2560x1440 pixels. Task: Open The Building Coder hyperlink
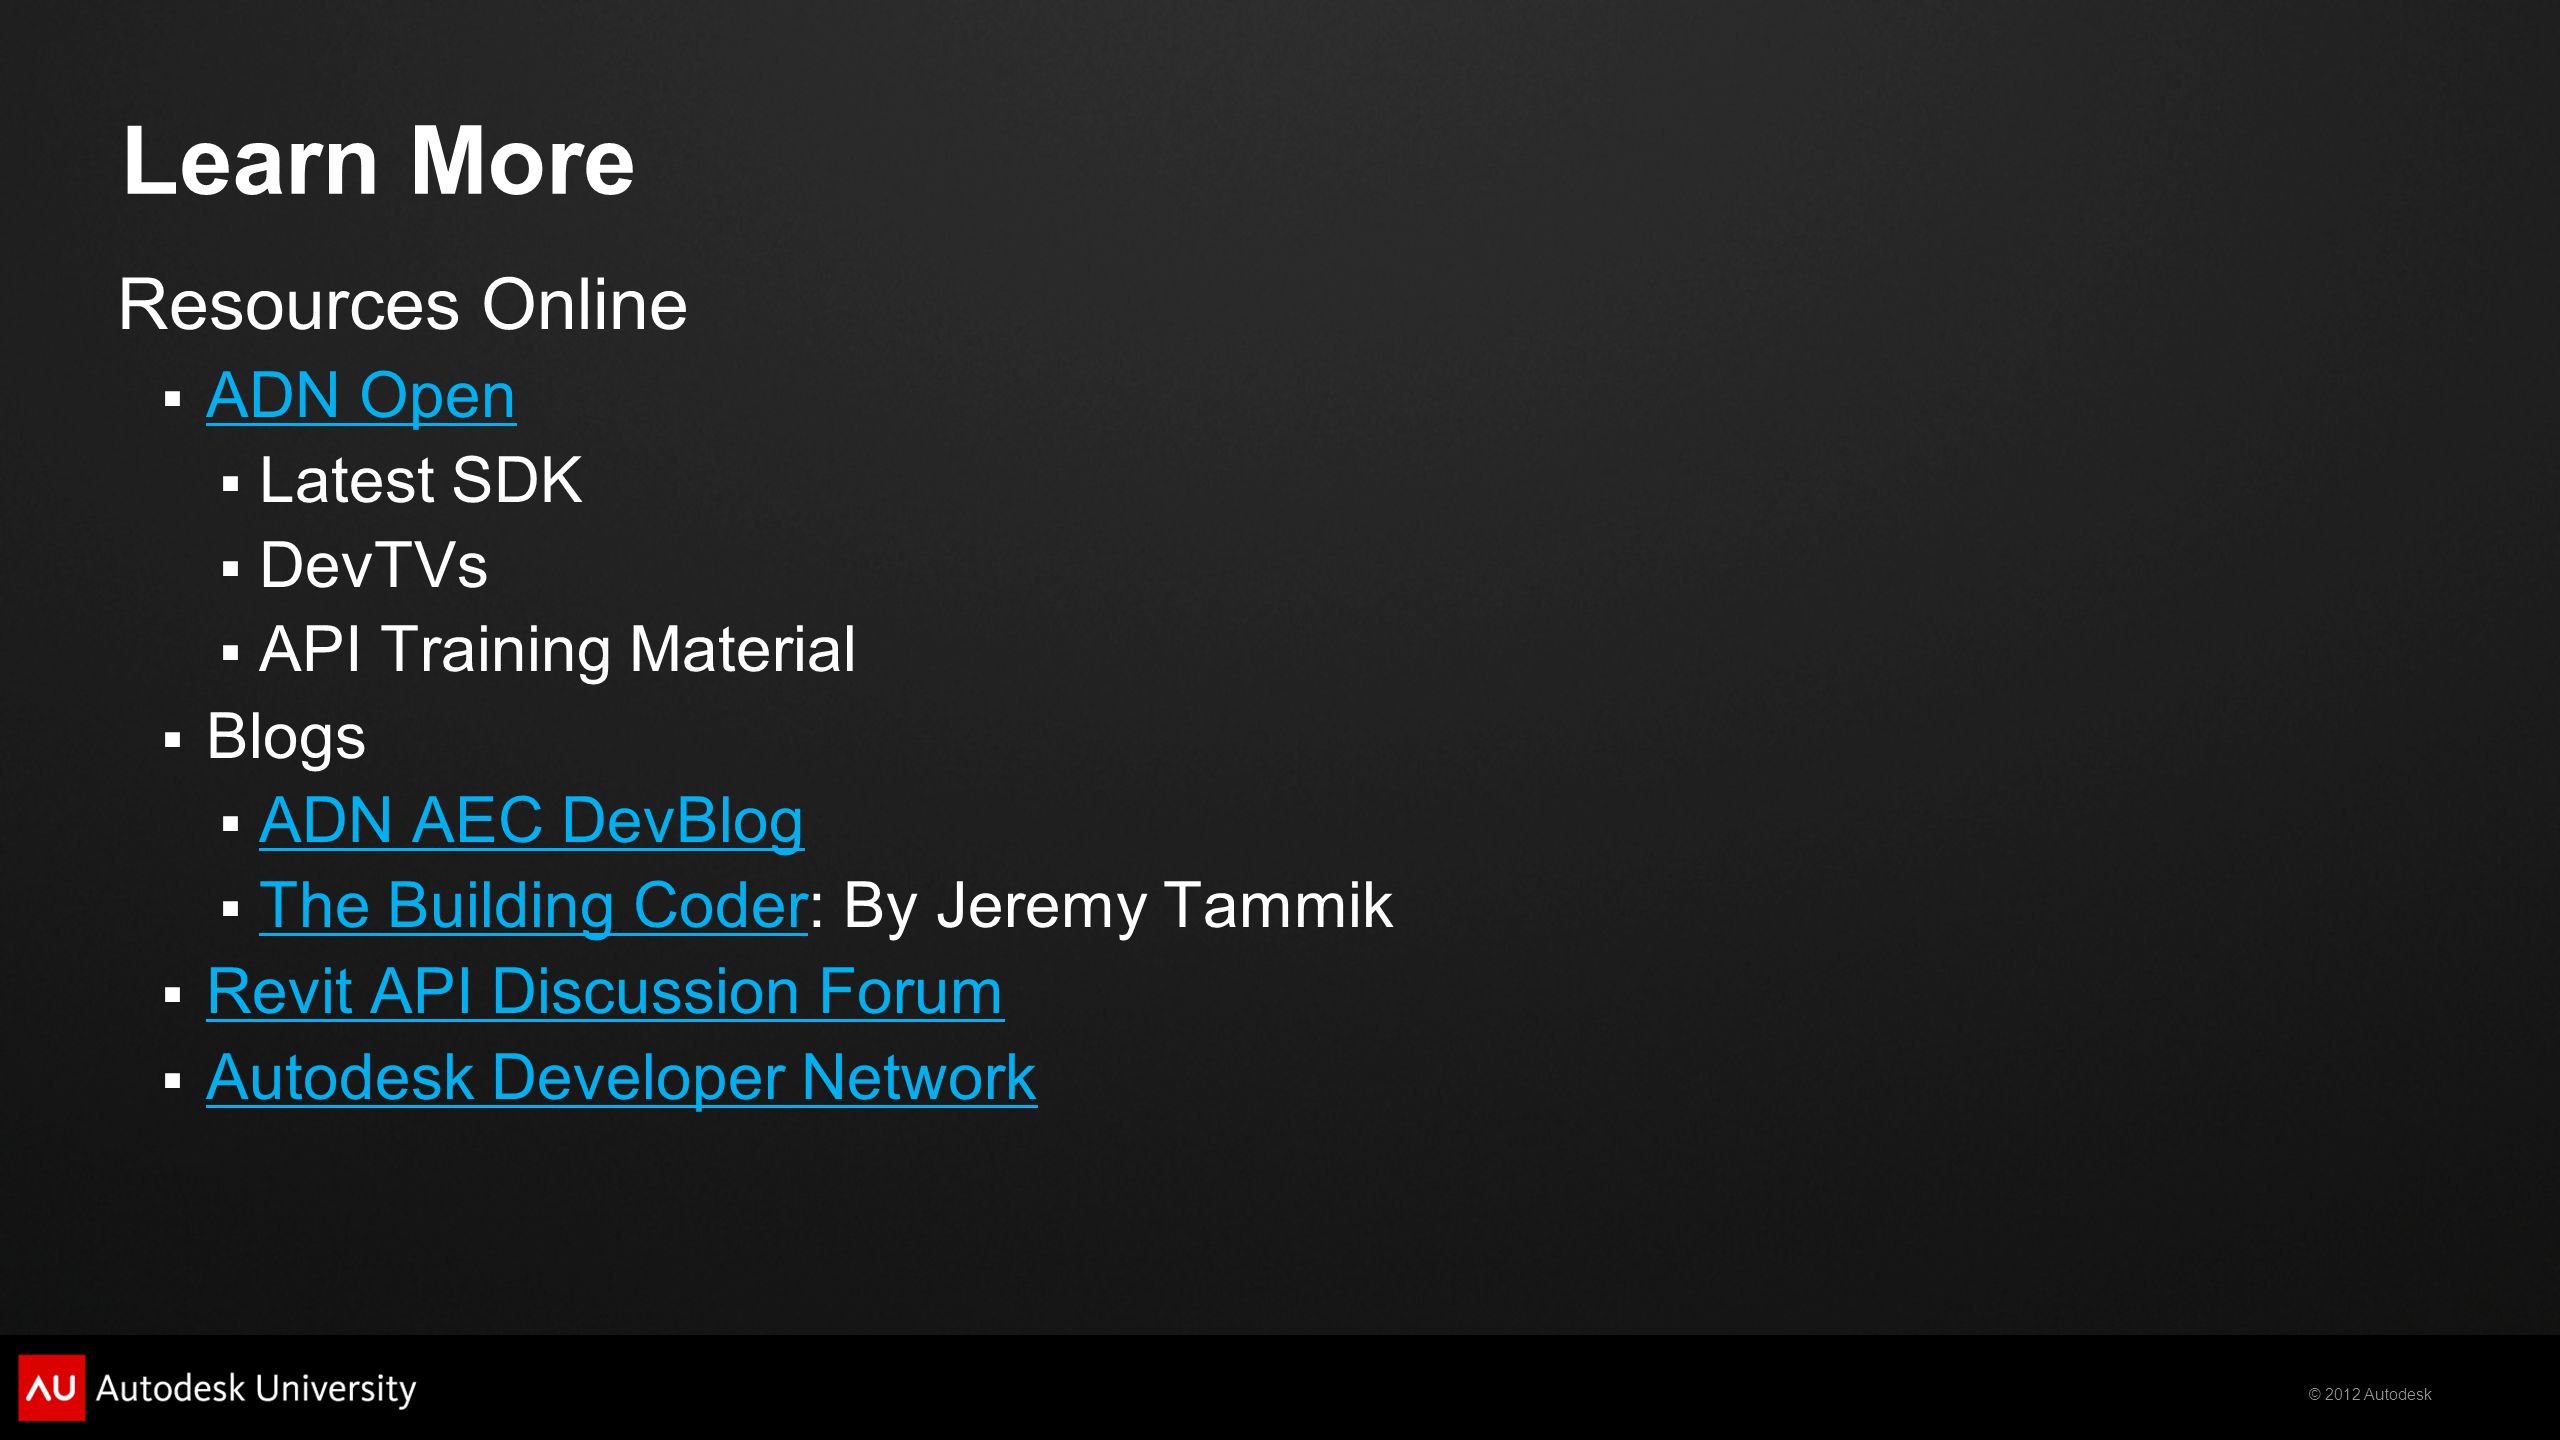pyautogui.click(x=533, y=906)
